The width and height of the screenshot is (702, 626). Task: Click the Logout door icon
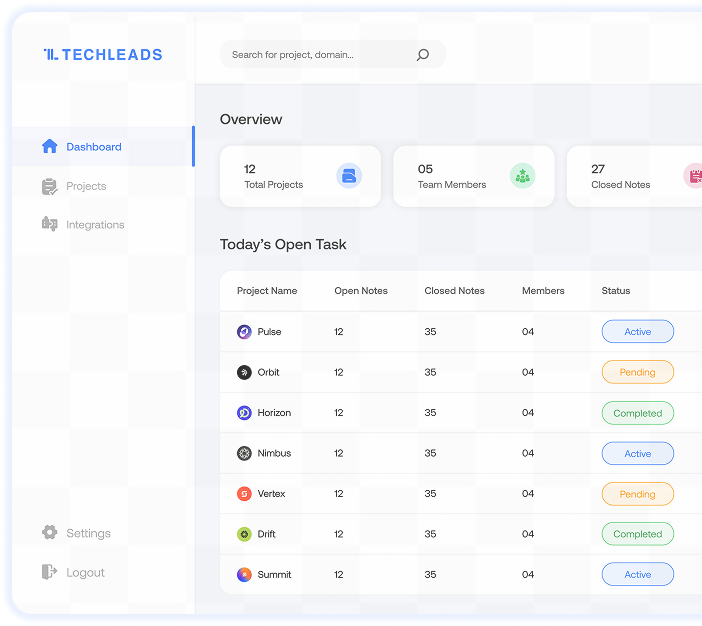(49, 572)
